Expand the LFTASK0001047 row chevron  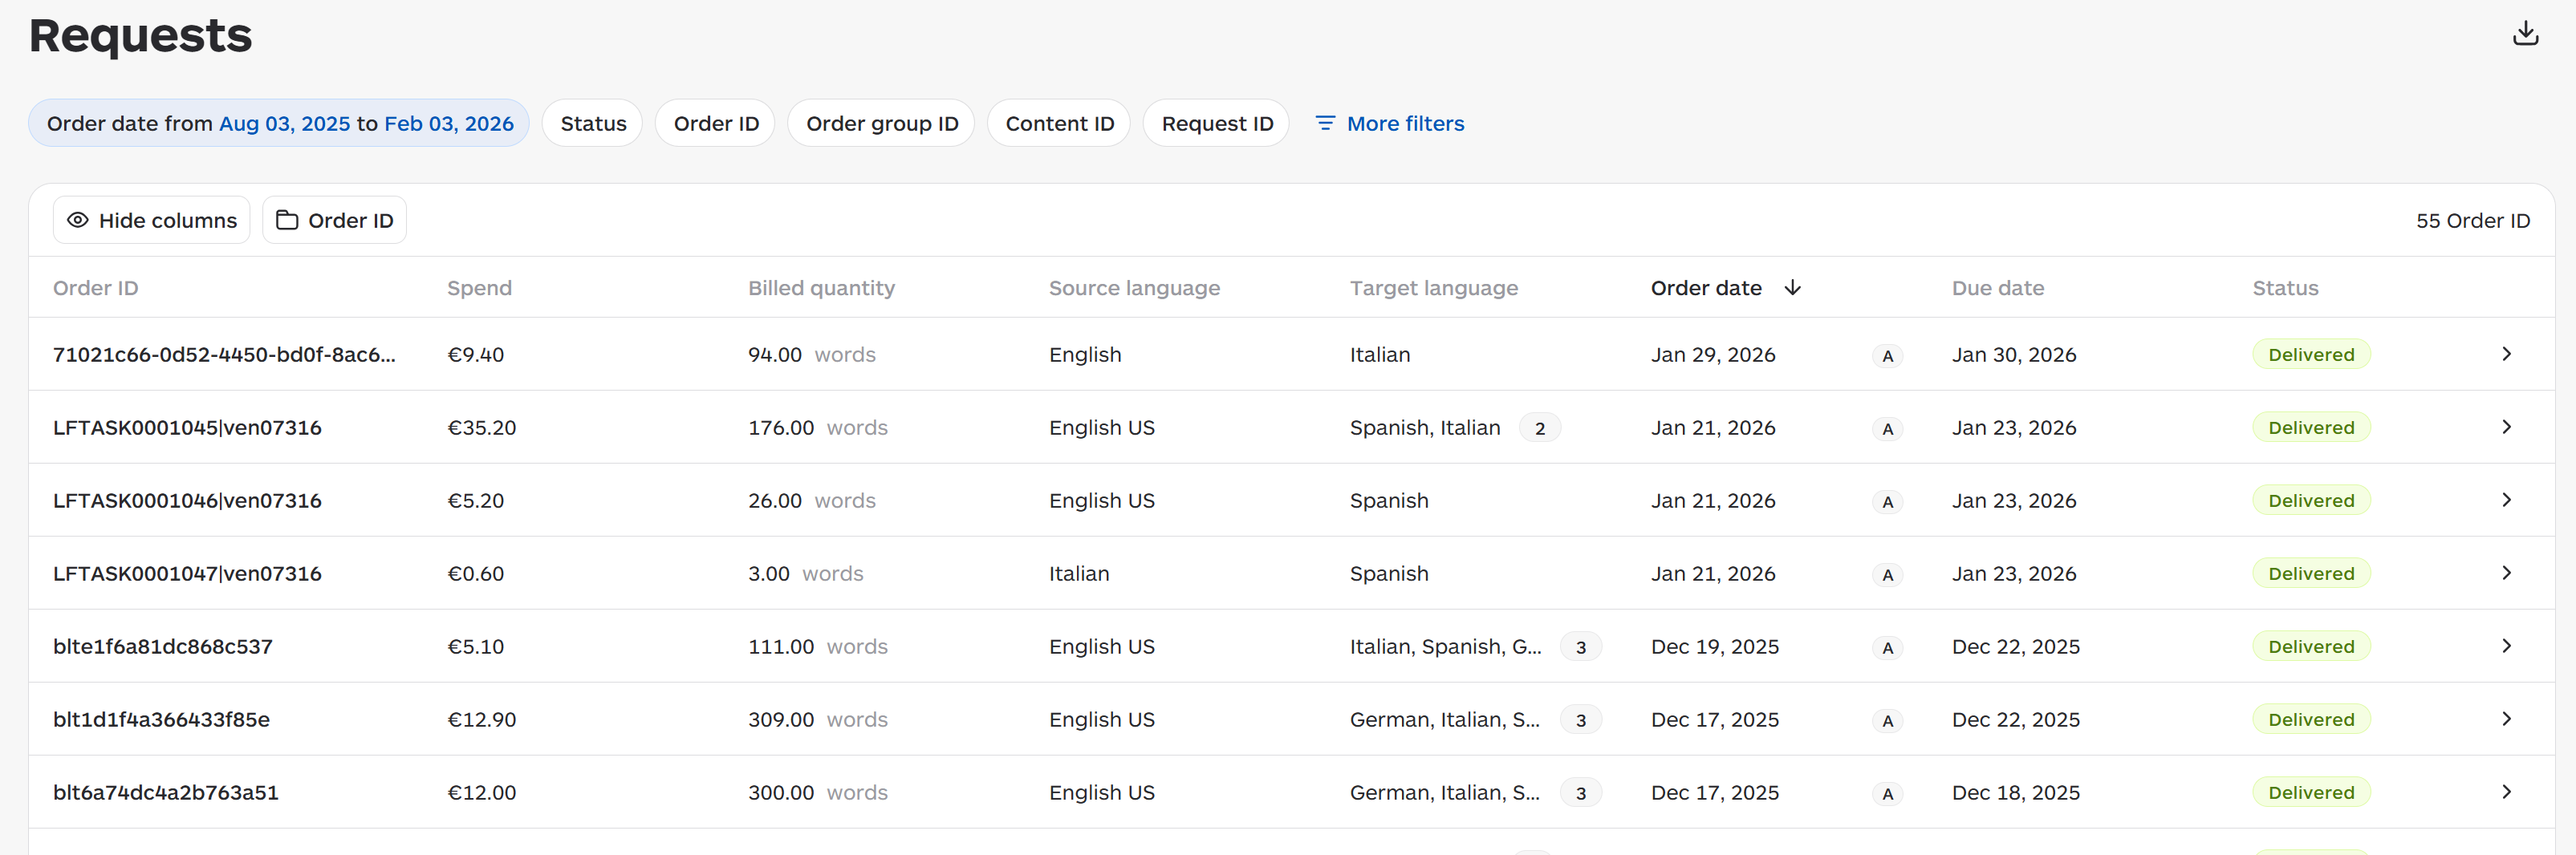(2506, 573)
